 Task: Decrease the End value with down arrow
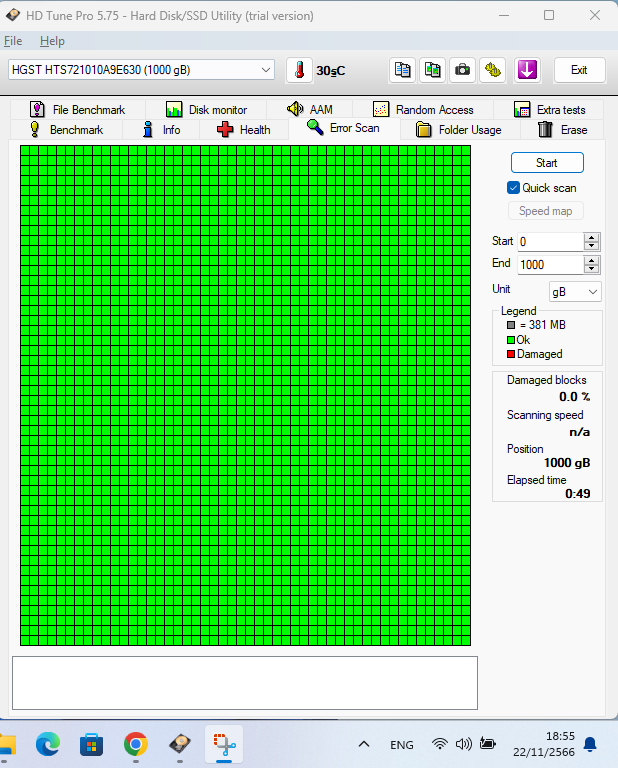pos(592,269)
